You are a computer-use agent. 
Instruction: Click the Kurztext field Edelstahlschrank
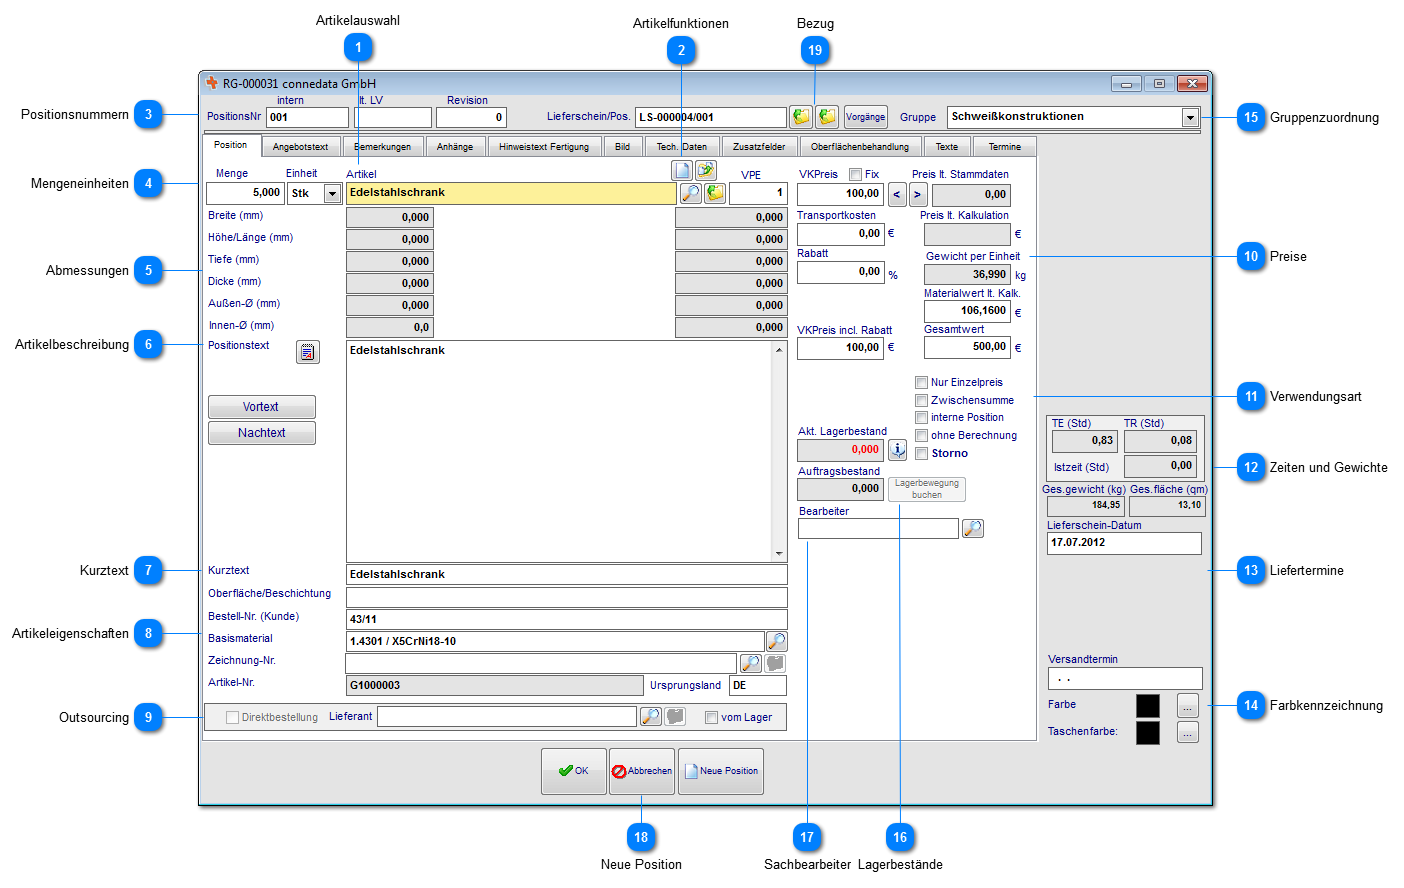566,574
